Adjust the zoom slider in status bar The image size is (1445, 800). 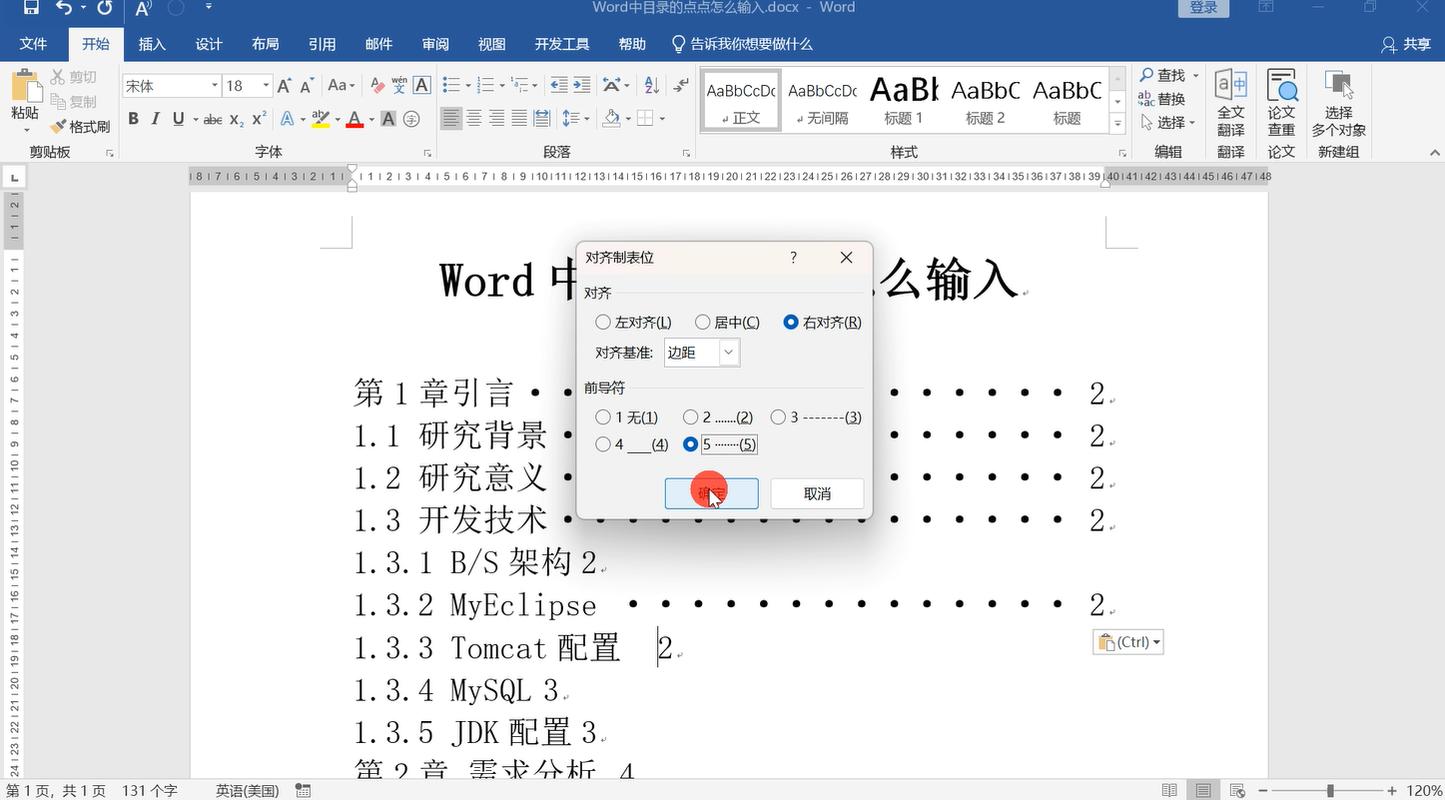pyautogui.click(x=1330, y=790)
